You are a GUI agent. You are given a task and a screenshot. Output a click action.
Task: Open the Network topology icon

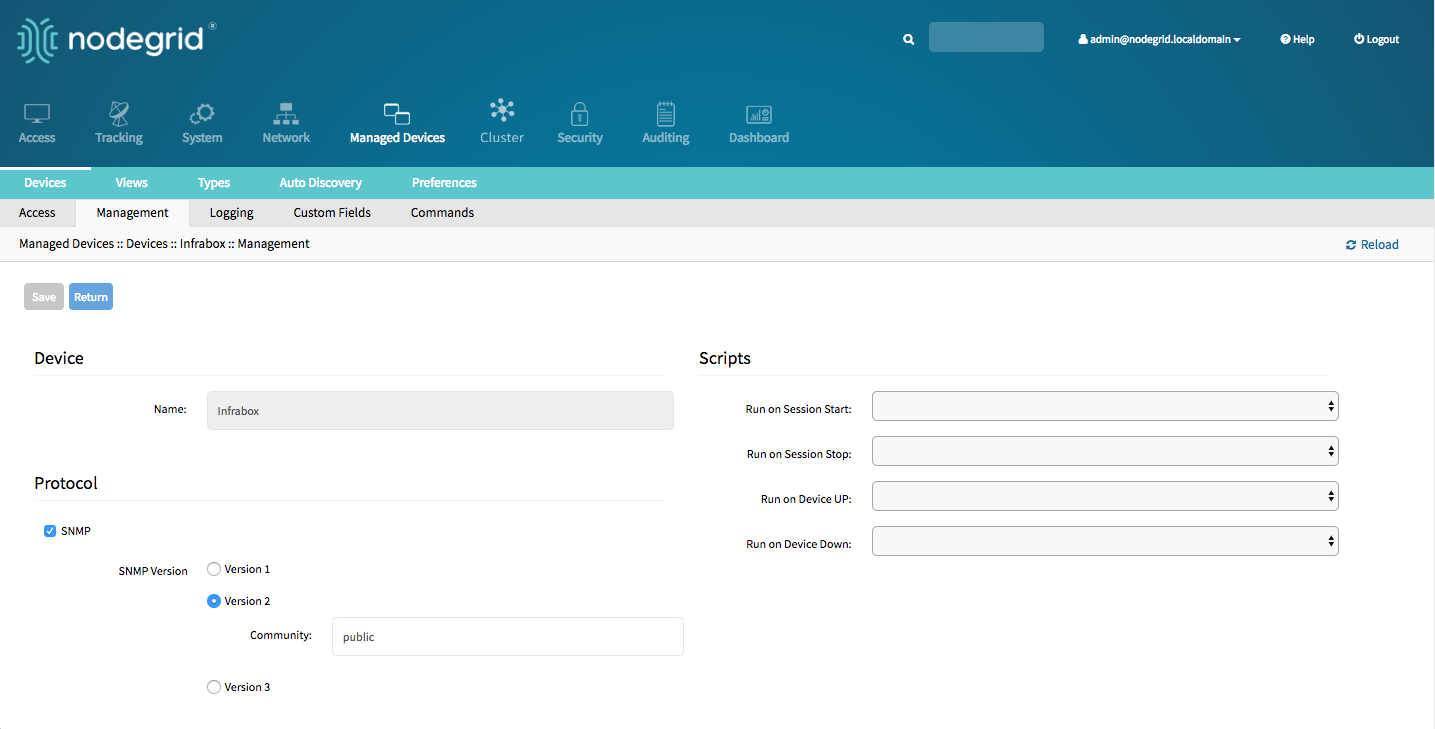(286, 113)
